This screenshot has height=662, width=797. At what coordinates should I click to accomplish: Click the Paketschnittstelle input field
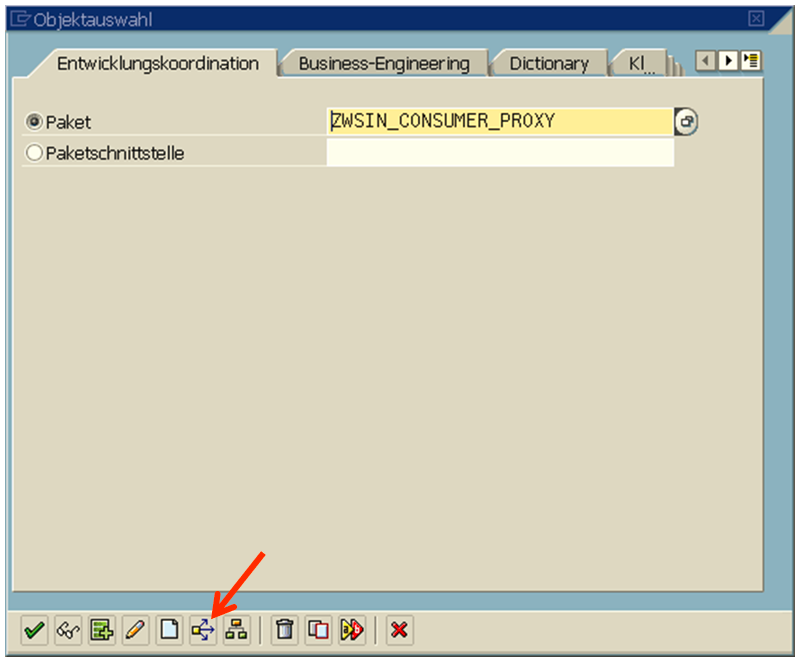point(500,153)
